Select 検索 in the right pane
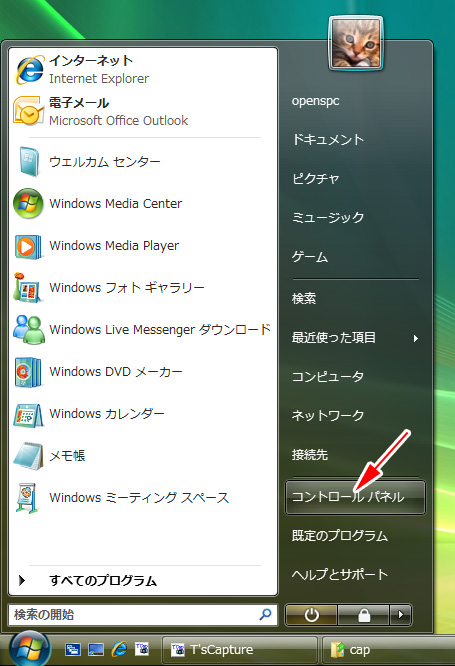455x666 pixels. [304, 298]
